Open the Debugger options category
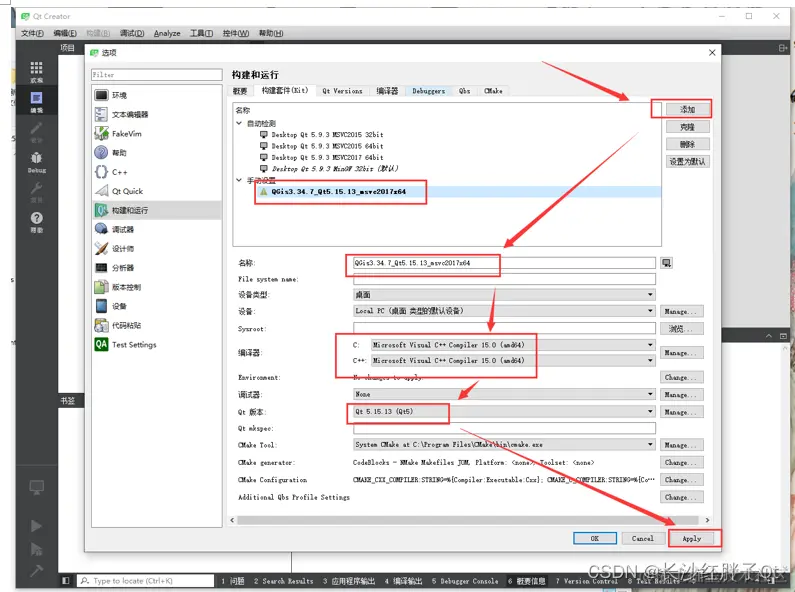 tap(157, 230)
